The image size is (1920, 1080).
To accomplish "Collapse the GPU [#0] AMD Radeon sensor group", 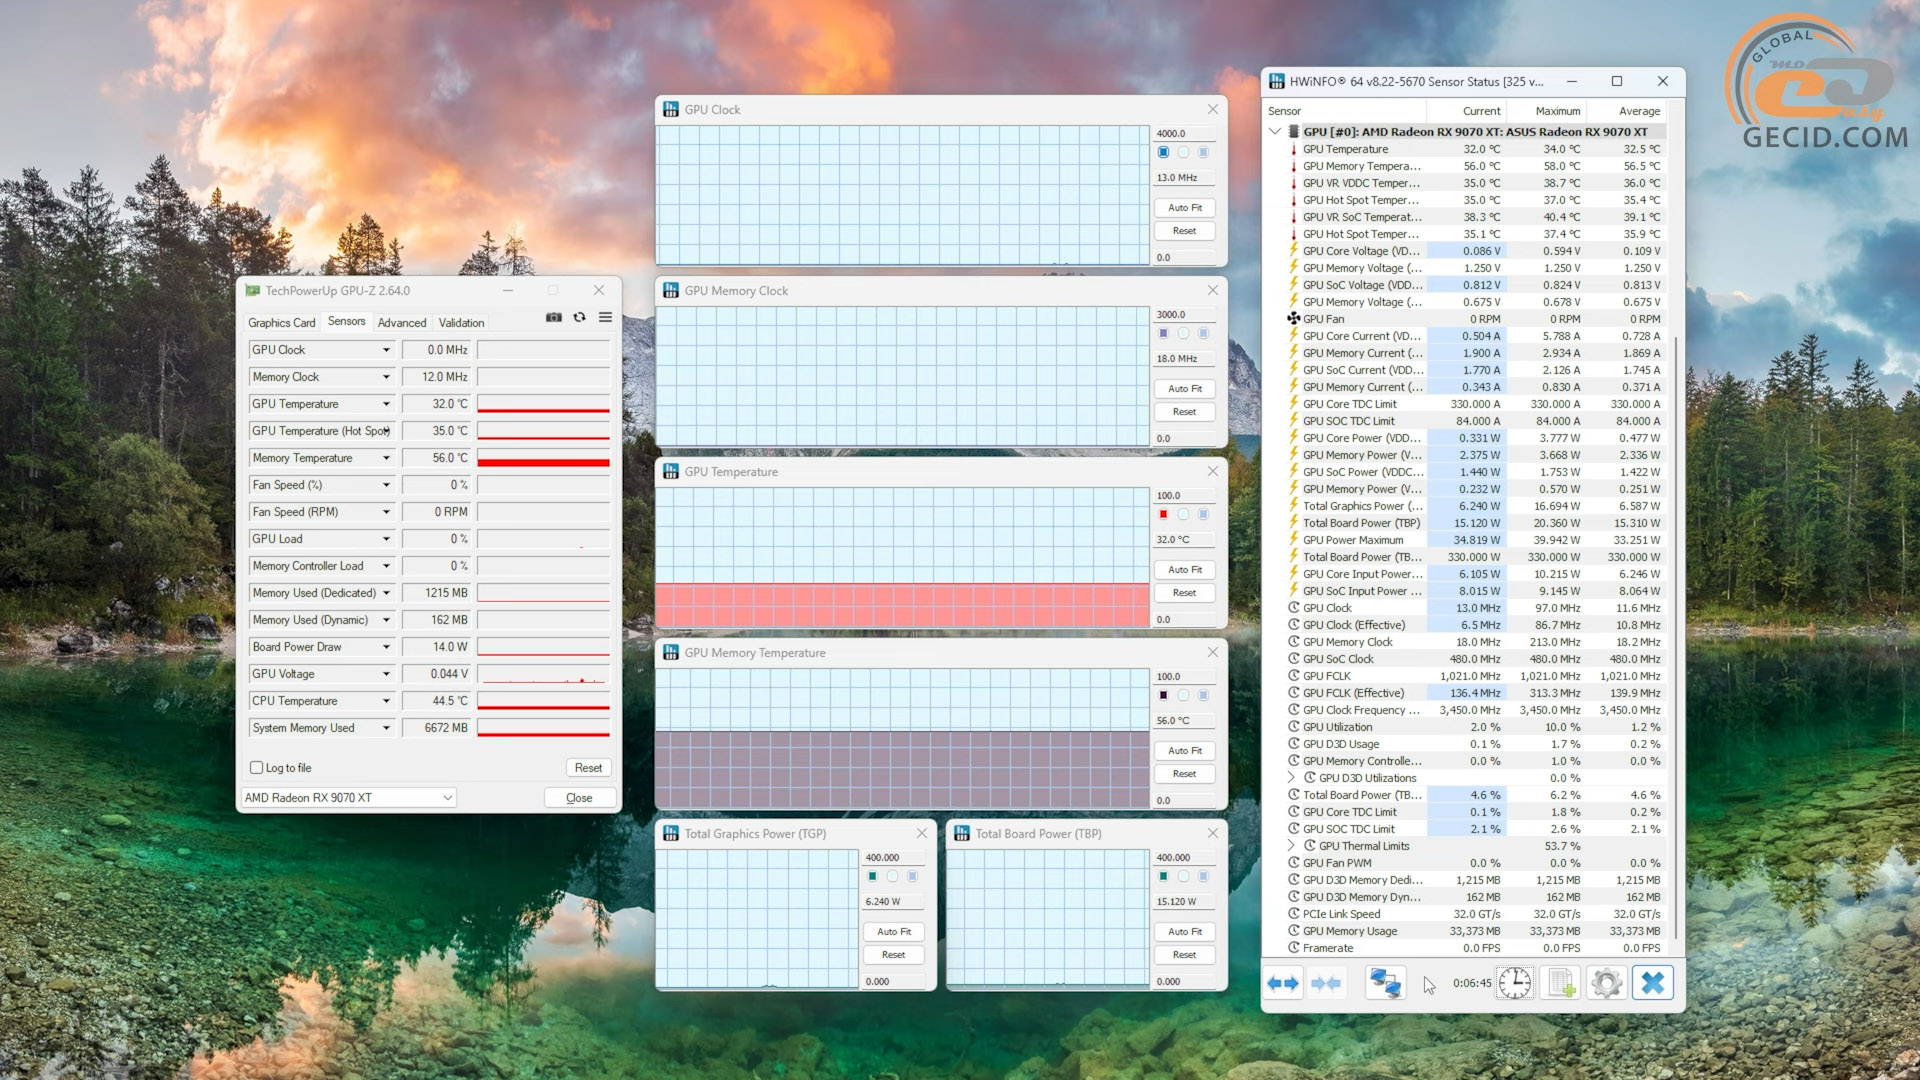I will pyautogui.click(x=1274, y=132).
